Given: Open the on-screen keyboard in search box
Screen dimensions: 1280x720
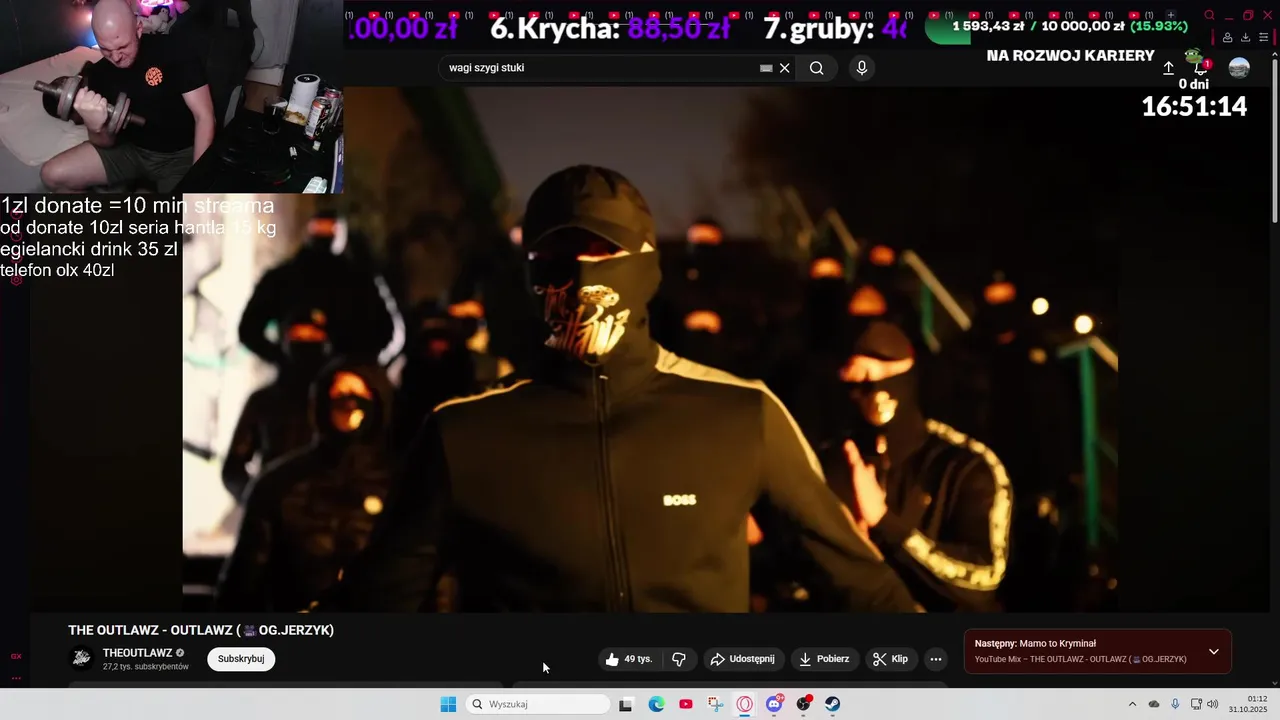Looking at the screenshot, I should point(766,68).
